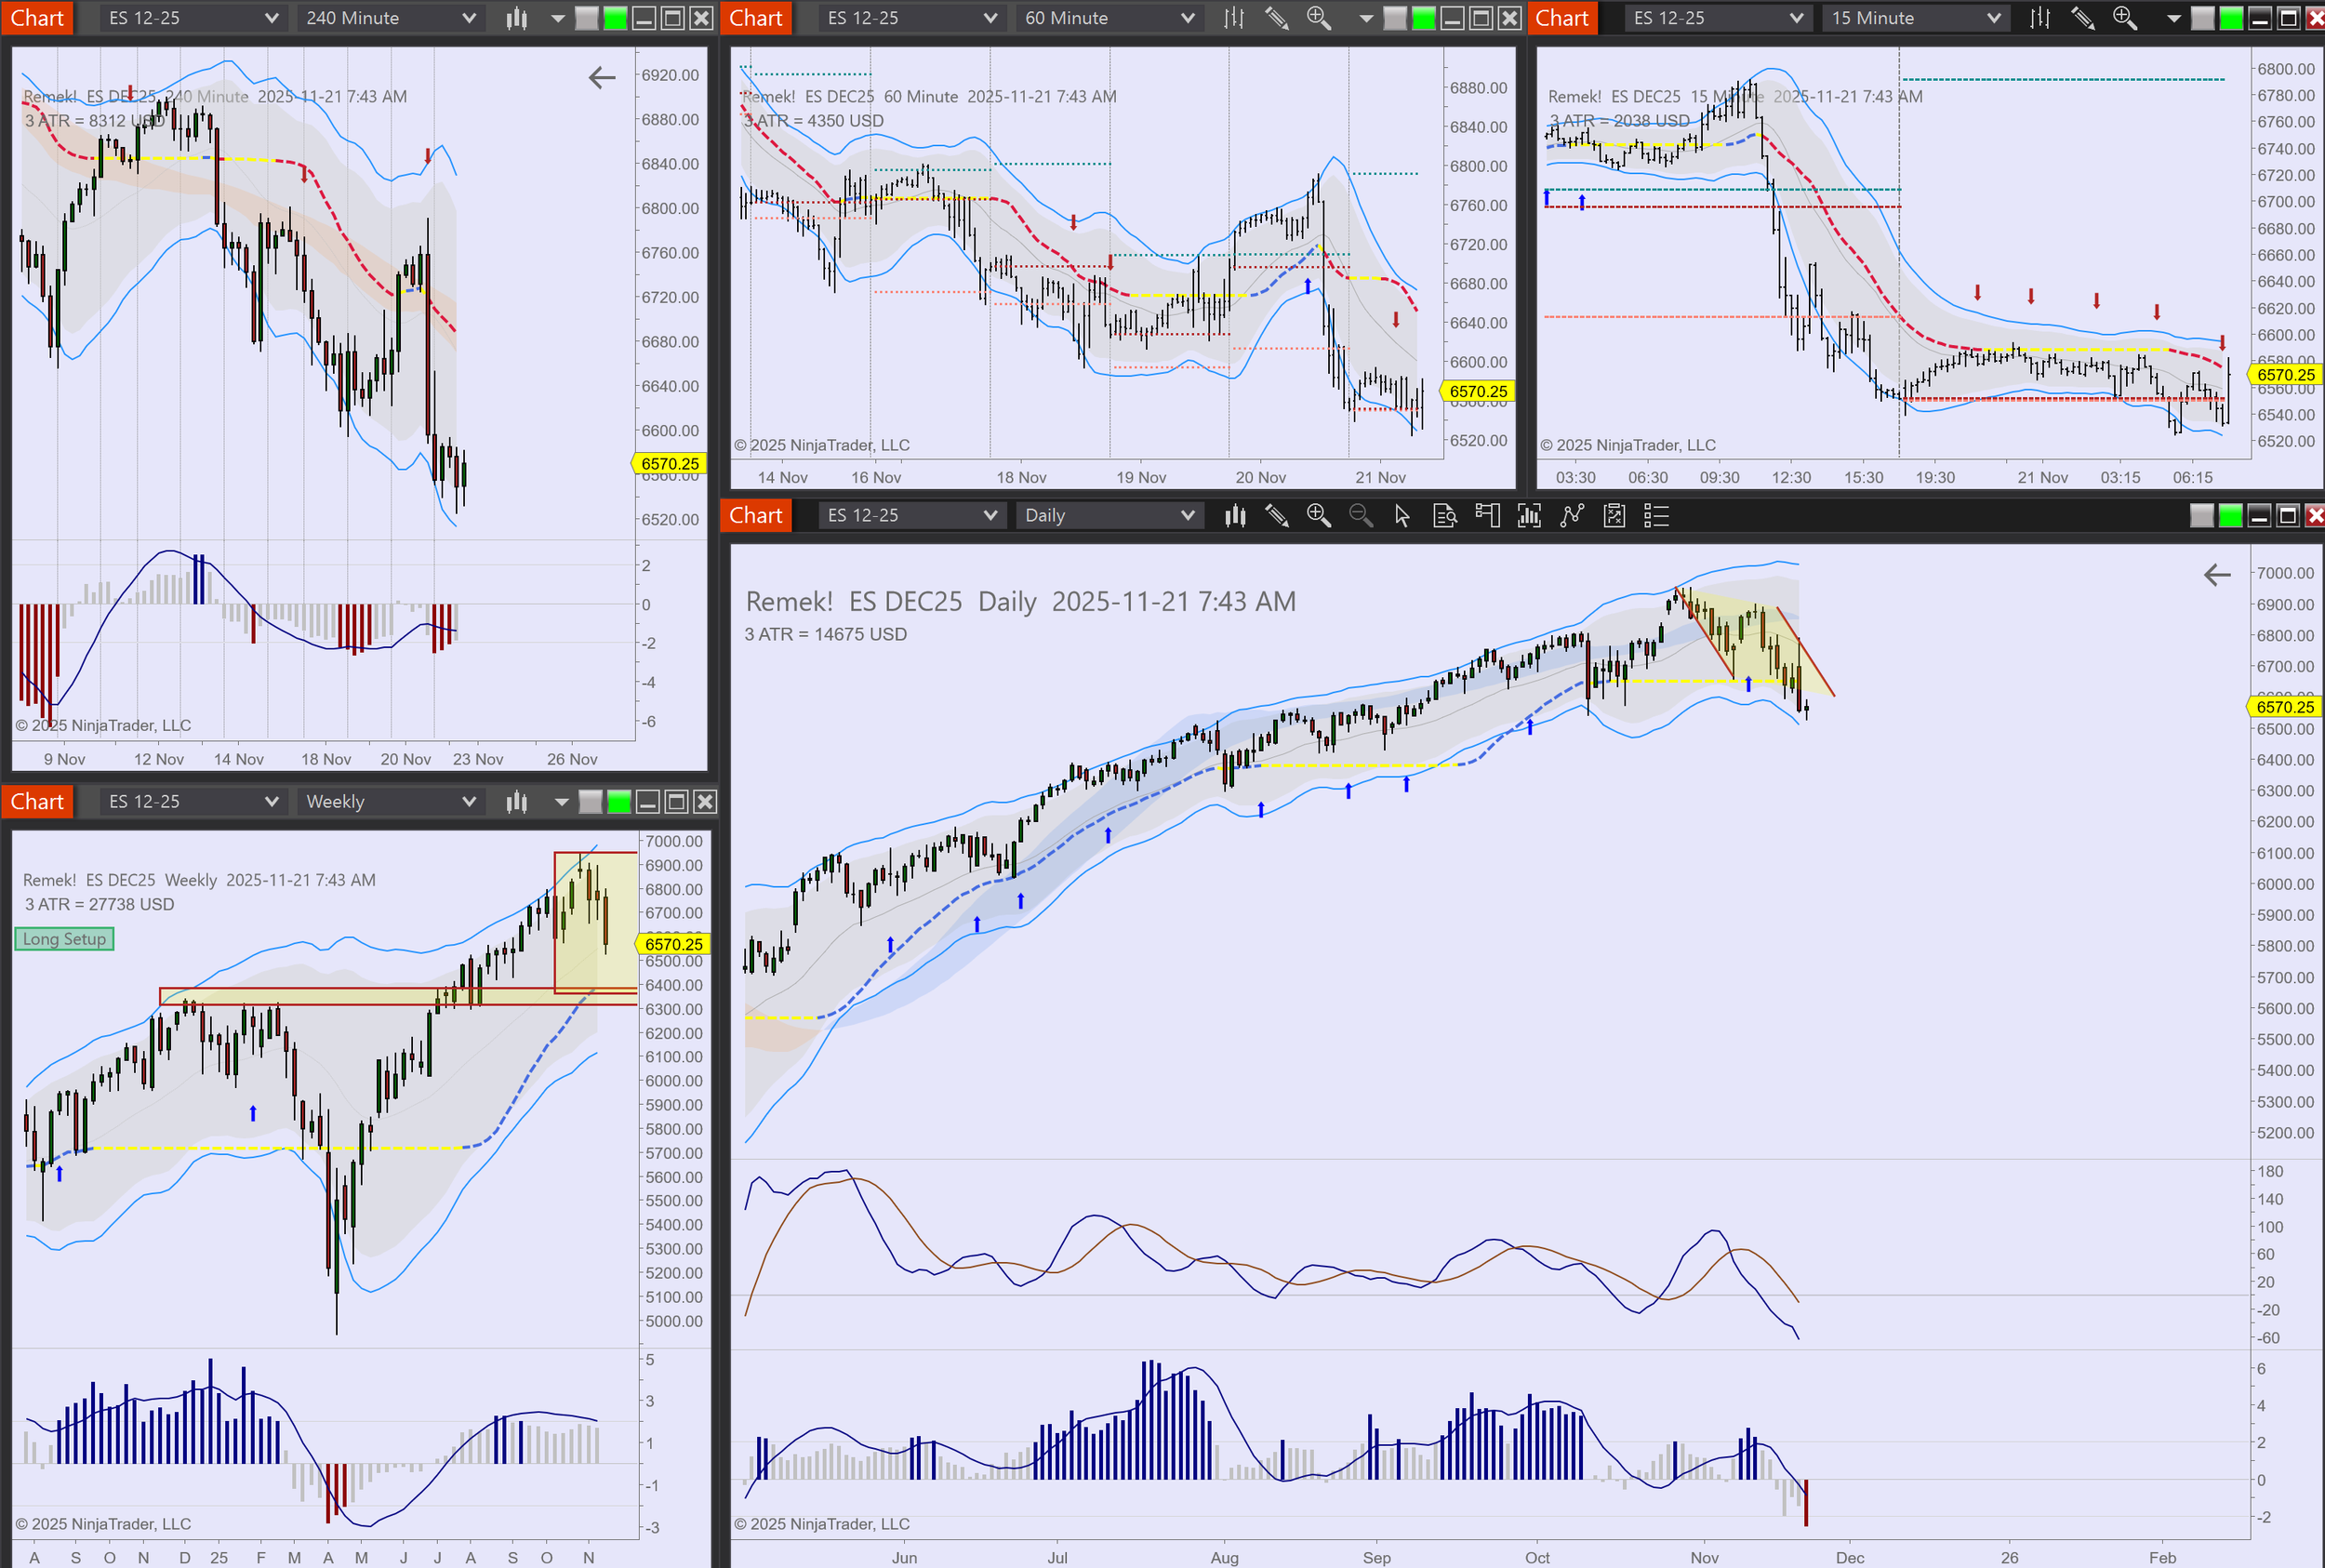
Task: Toggle green link button in 60 Minute chart
Action: 1424,18
